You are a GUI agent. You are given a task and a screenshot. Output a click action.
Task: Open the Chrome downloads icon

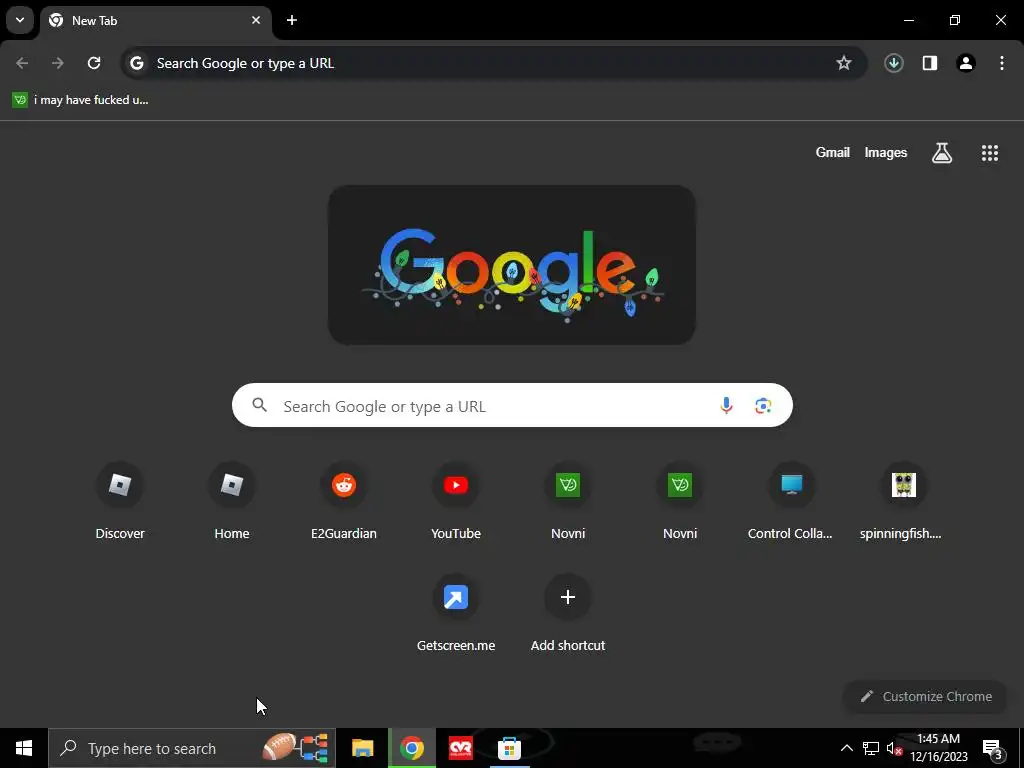[893, 63]
